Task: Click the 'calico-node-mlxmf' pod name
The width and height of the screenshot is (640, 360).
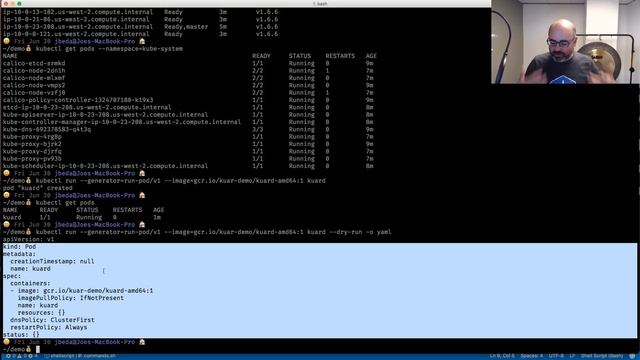Action: click(34, 78)
